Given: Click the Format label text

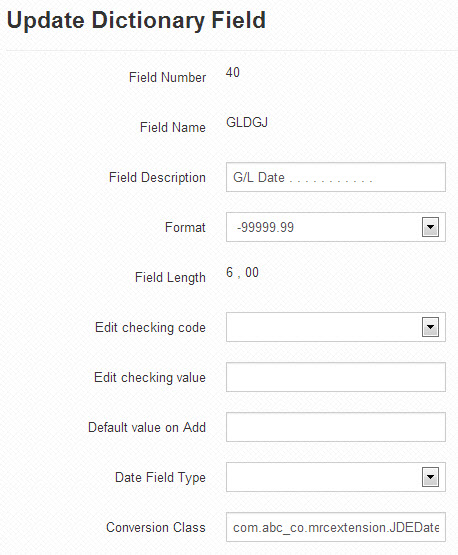Looking at the screenshot, I should (185, 227).
